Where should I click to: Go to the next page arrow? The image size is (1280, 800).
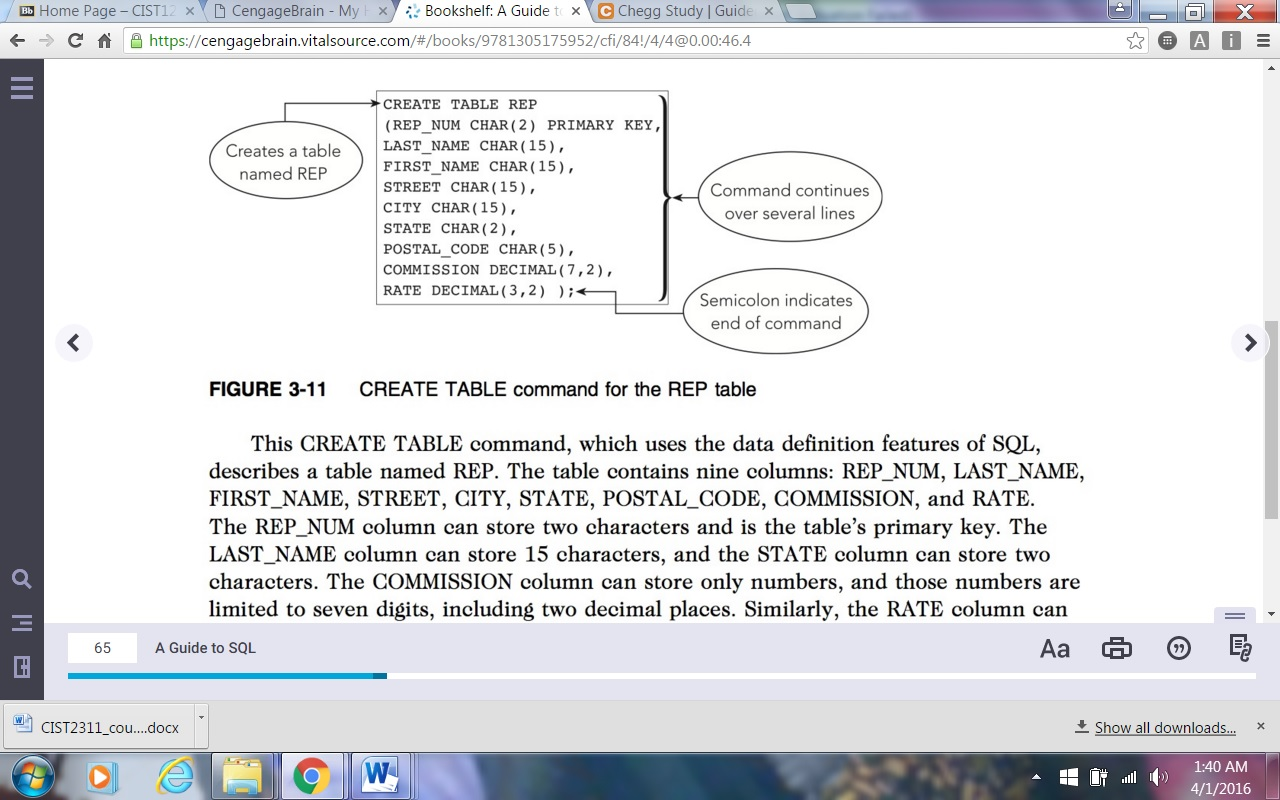tap(1250, 343)
